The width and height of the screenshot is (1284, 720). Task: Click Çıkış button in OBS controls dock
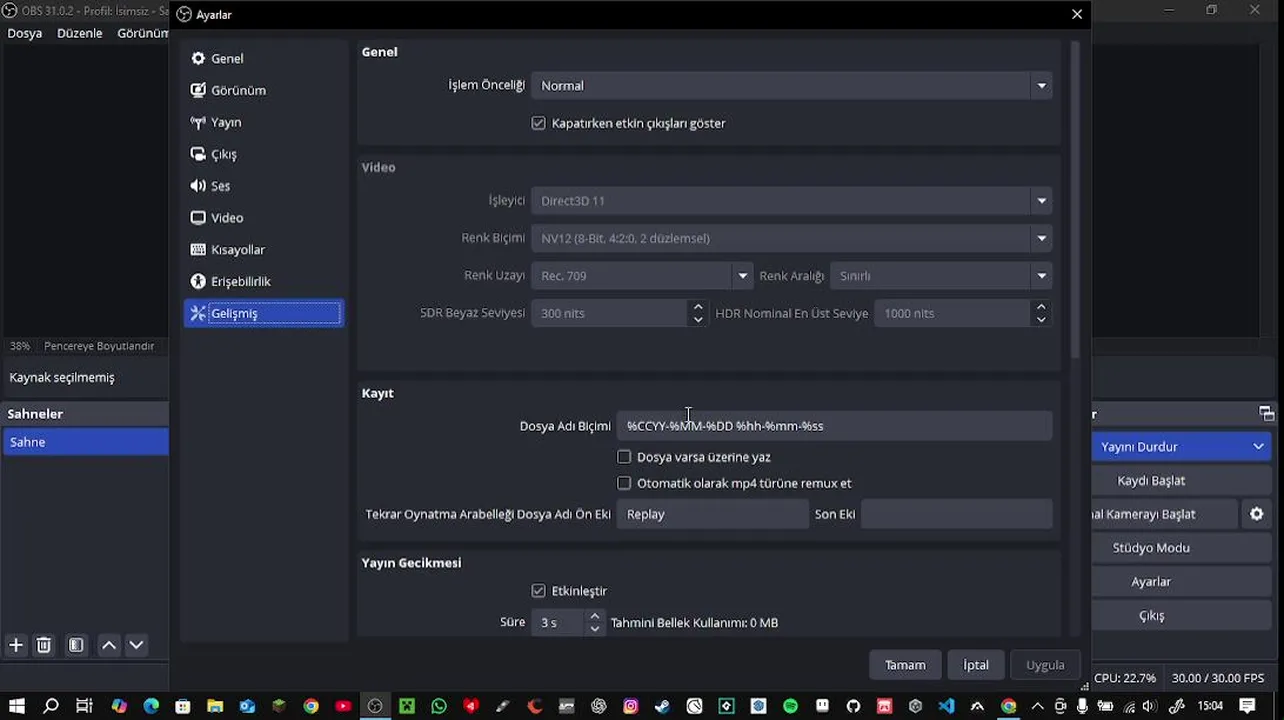click(1151, 616)
